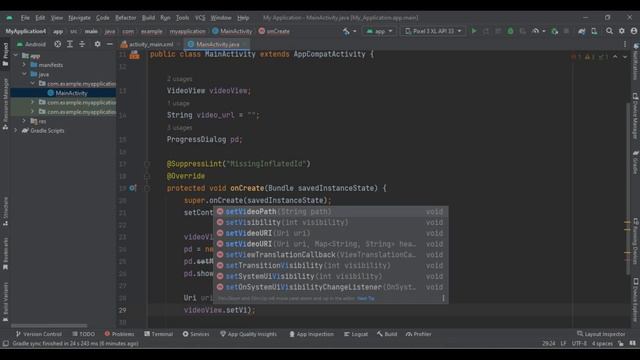Click the green Debug app bug icon
The image size is (640, 360).
510,31
